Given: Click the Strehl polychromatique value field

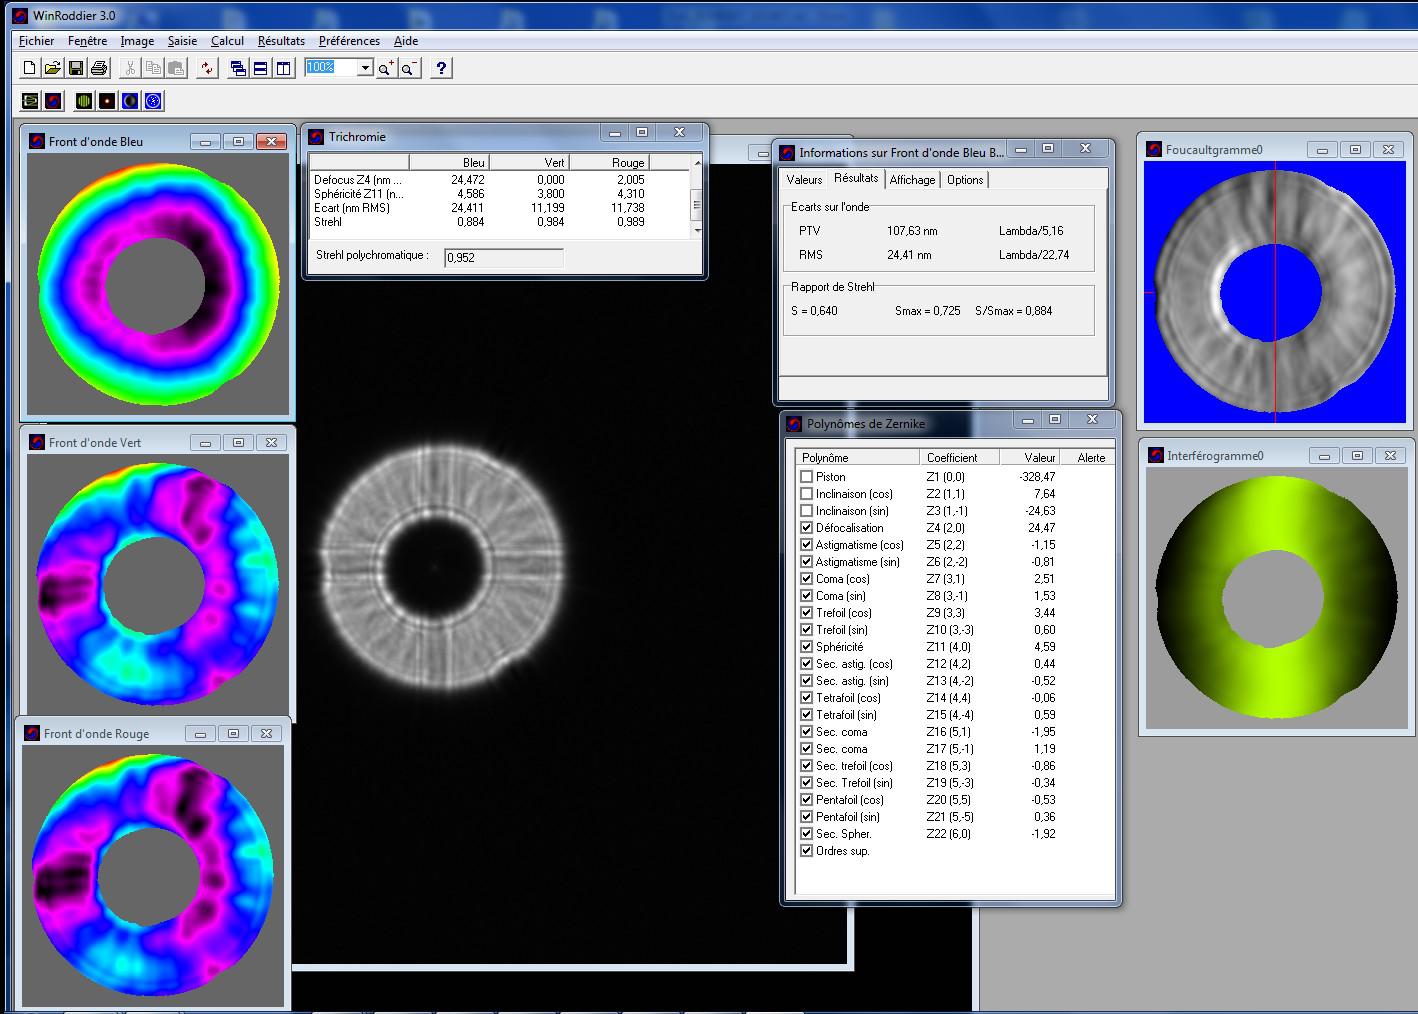Looking at the screenshot, I should [x=504, y=258].
